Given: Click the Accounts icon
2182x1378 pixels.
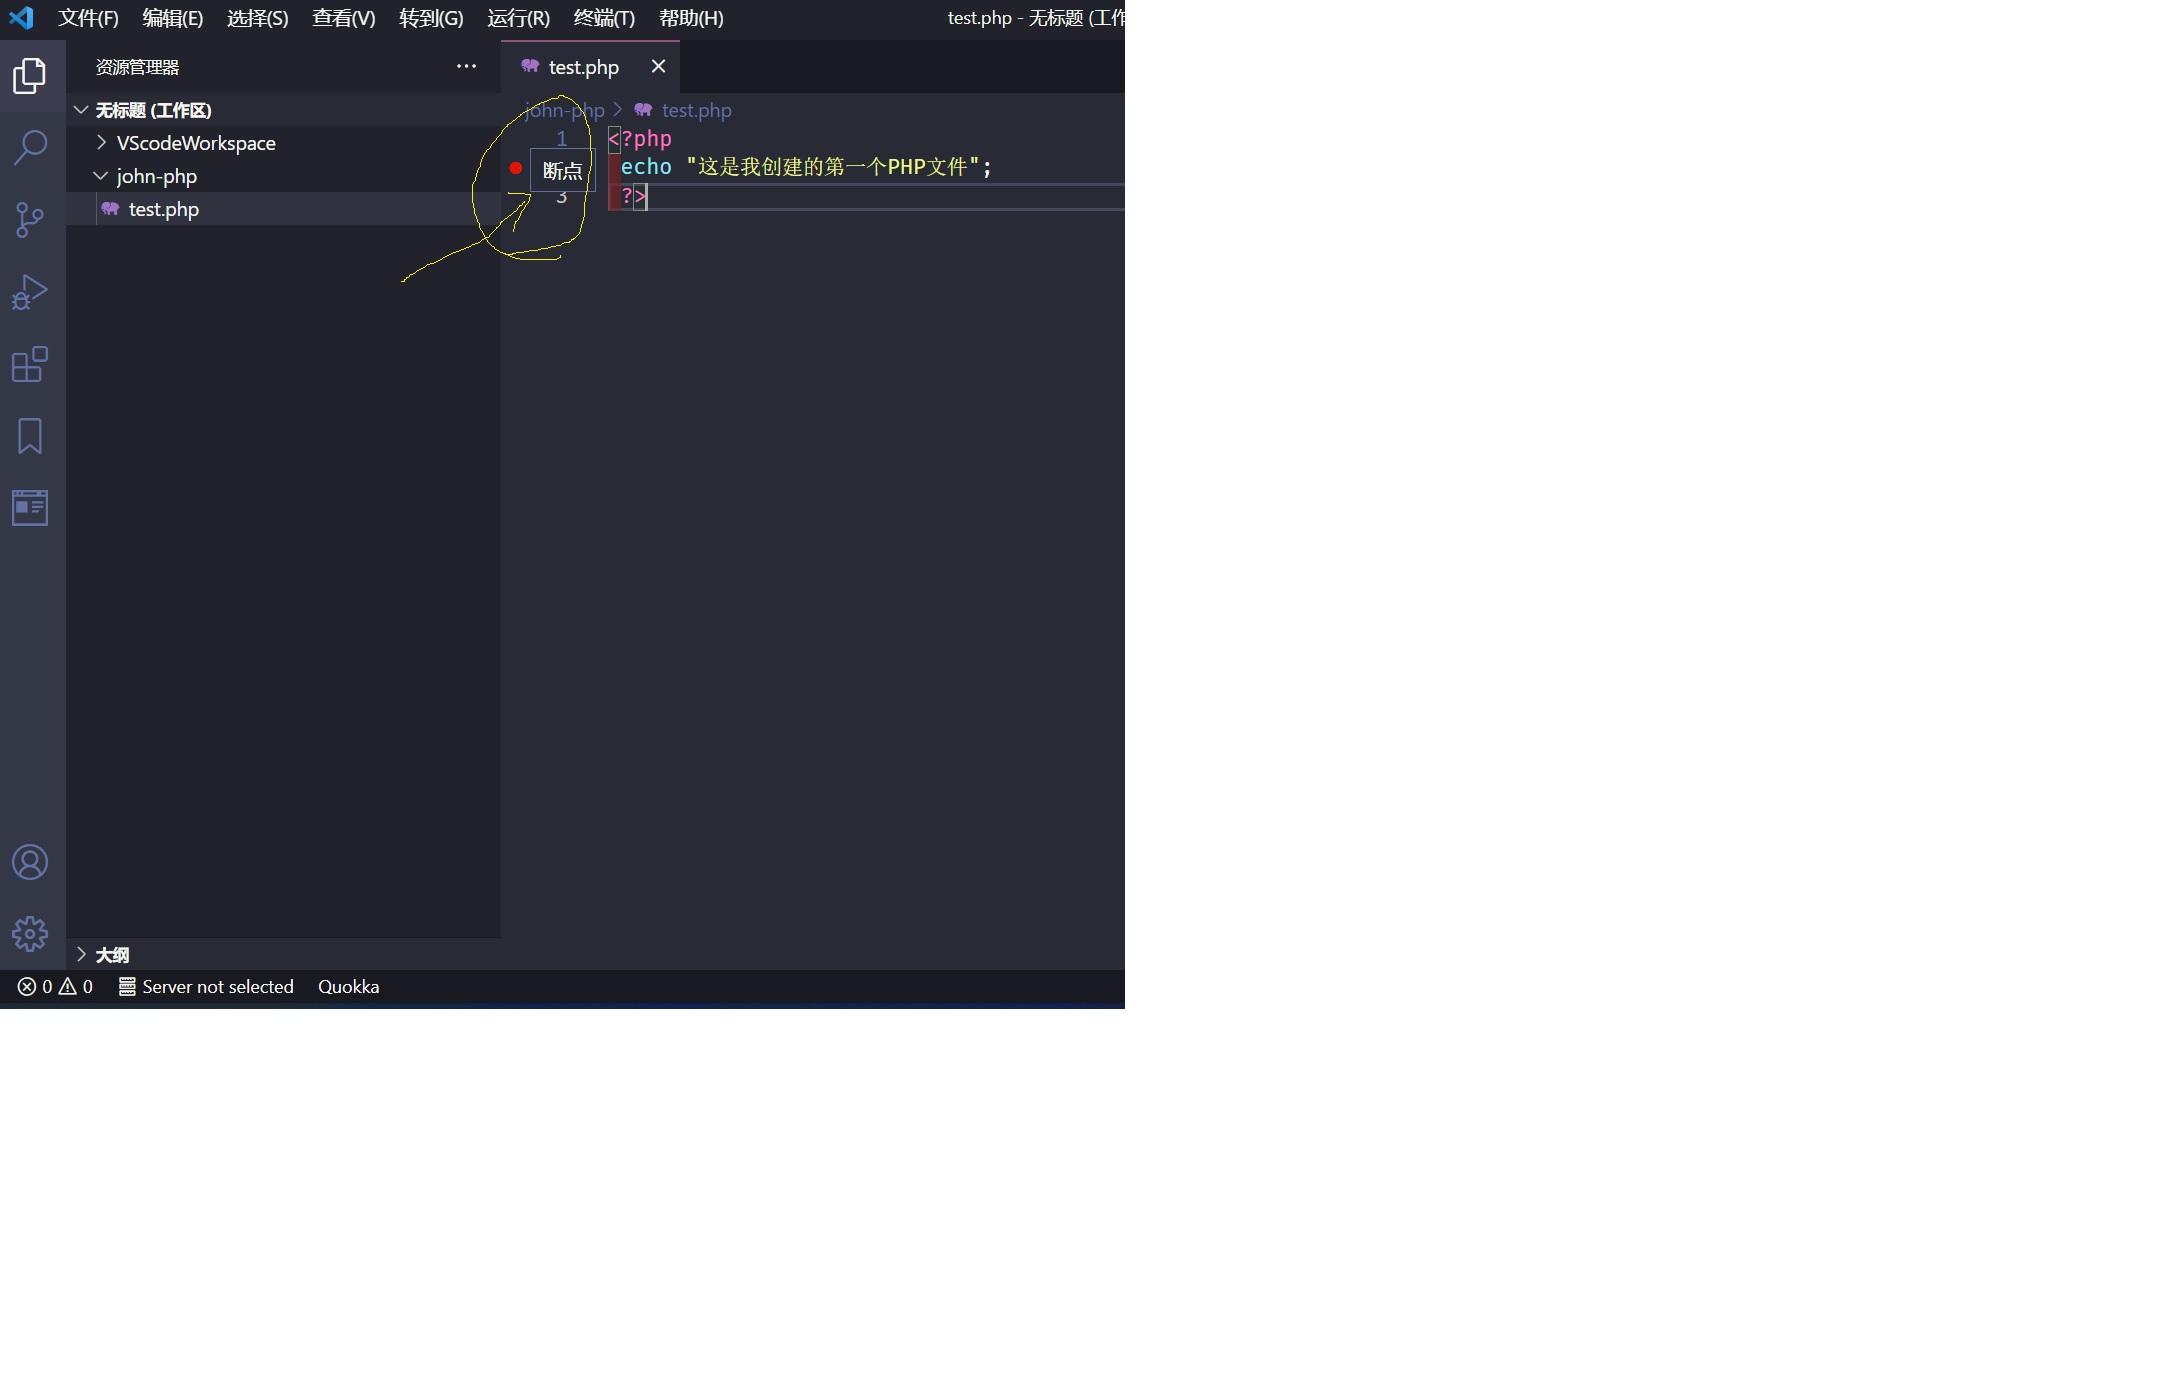Looking at the screenshot, I should 30,861.
